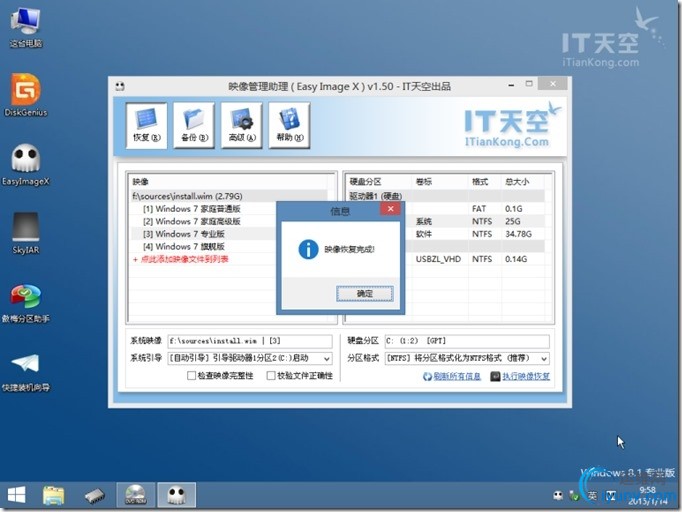Click red 点此添加映像文件到列表 entry

pyautogui.click(x=181, y=259)
